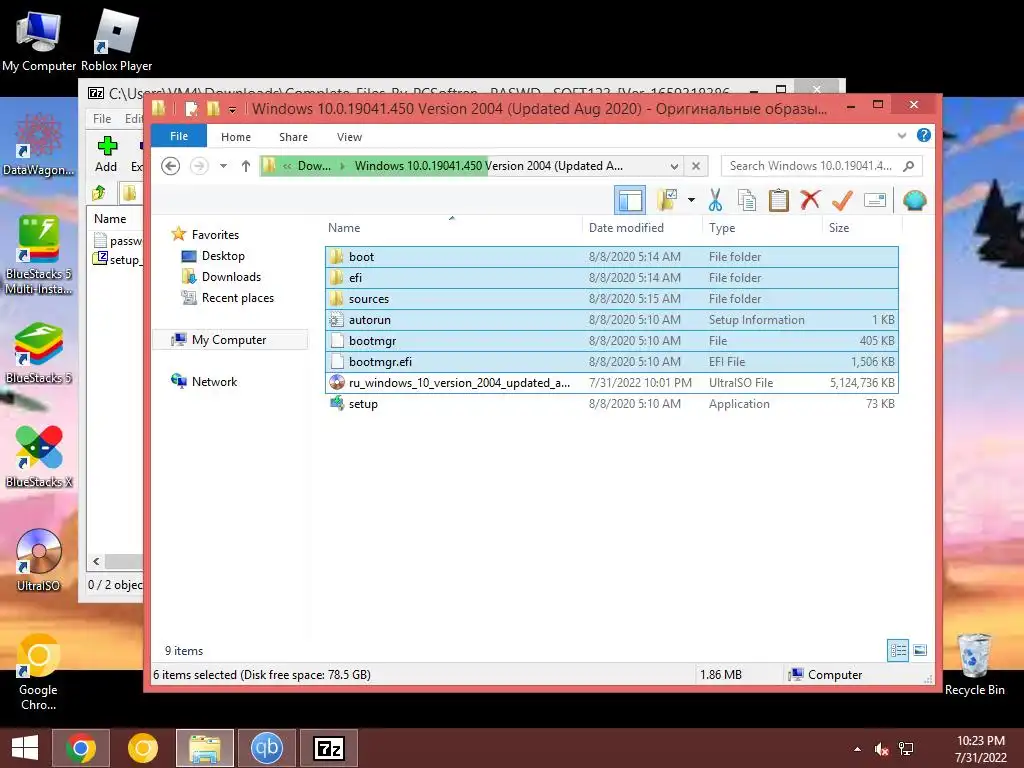Open My Computer desktop icon
Viewport: 1024px width, 768px height.
point(39,39)
